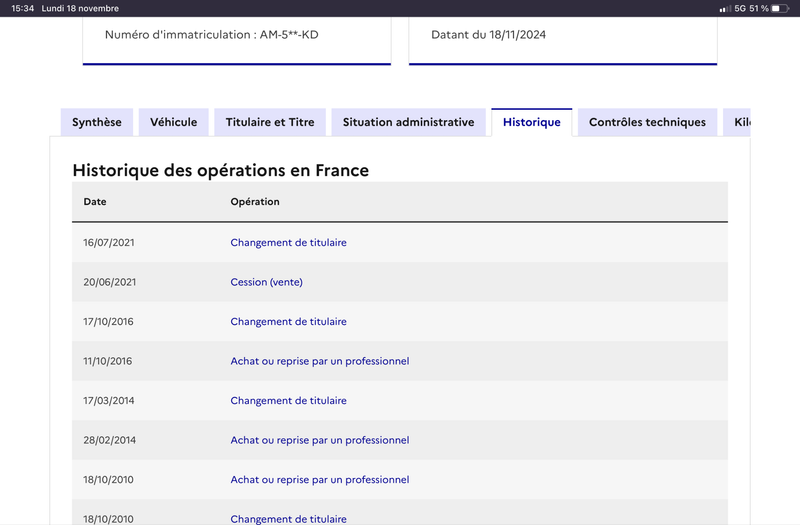Screen dimensions: 800x525
Task: Click the Historique des opérations en France heading
Action: point(220,170)
